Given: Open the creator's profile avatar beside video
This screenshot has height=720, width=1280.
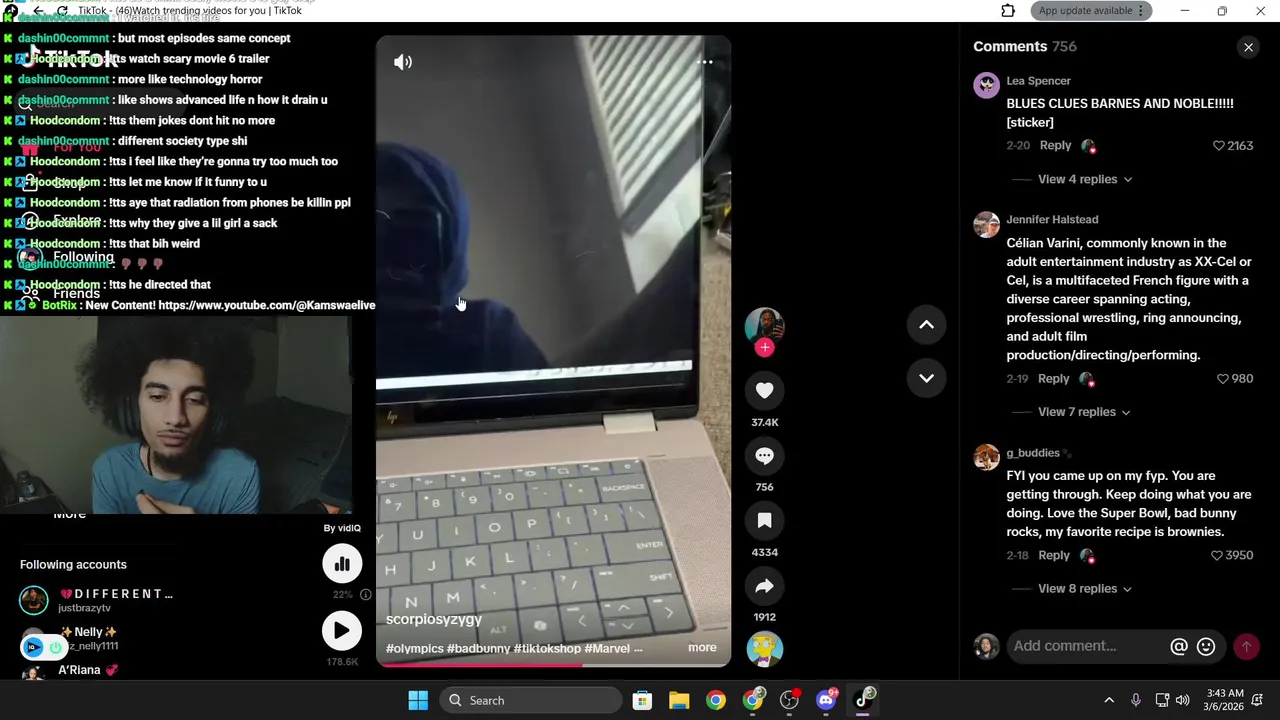Looking at the screenshot, I should pyautogui.click(x=764, y=325).
